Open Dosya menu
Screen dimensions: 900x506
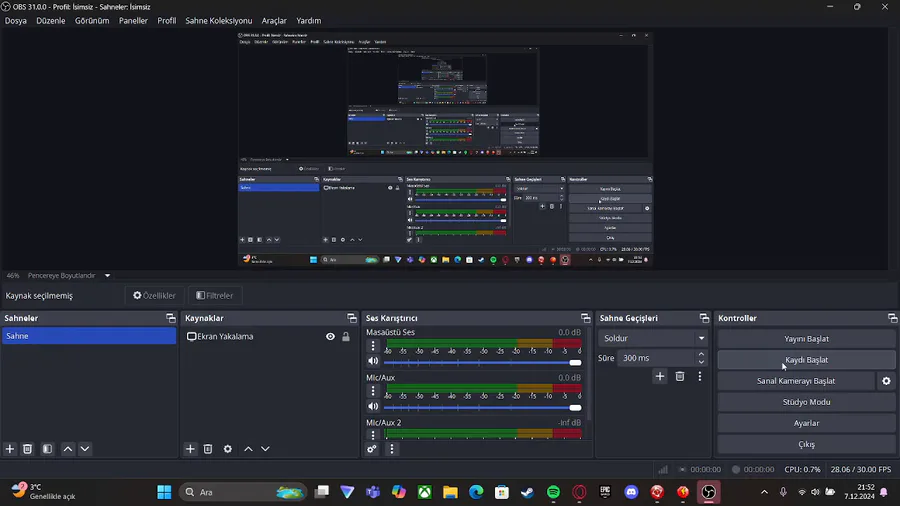coord(15,21)
